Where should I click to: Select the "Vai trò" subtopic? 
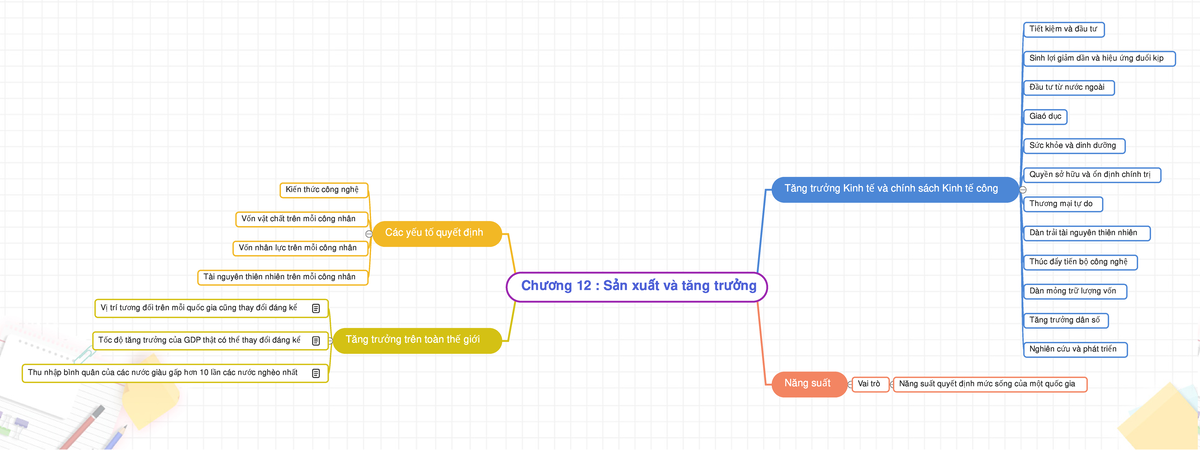[x=868, y=383]
